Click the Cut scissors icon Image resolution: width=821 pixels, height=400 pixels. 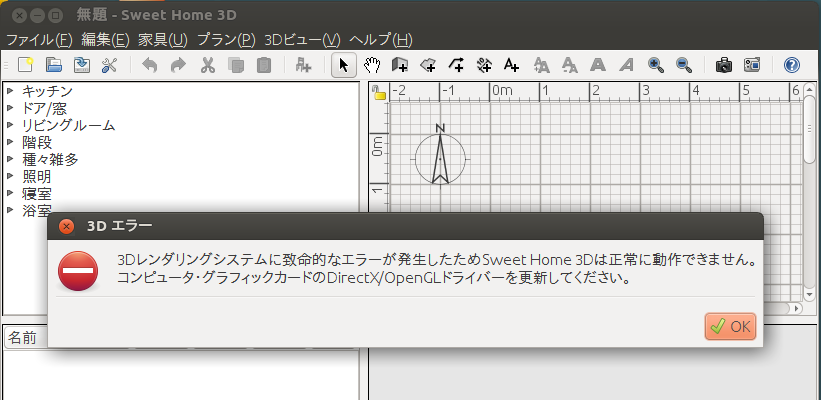pyautogui.click(x=208, y=65)
